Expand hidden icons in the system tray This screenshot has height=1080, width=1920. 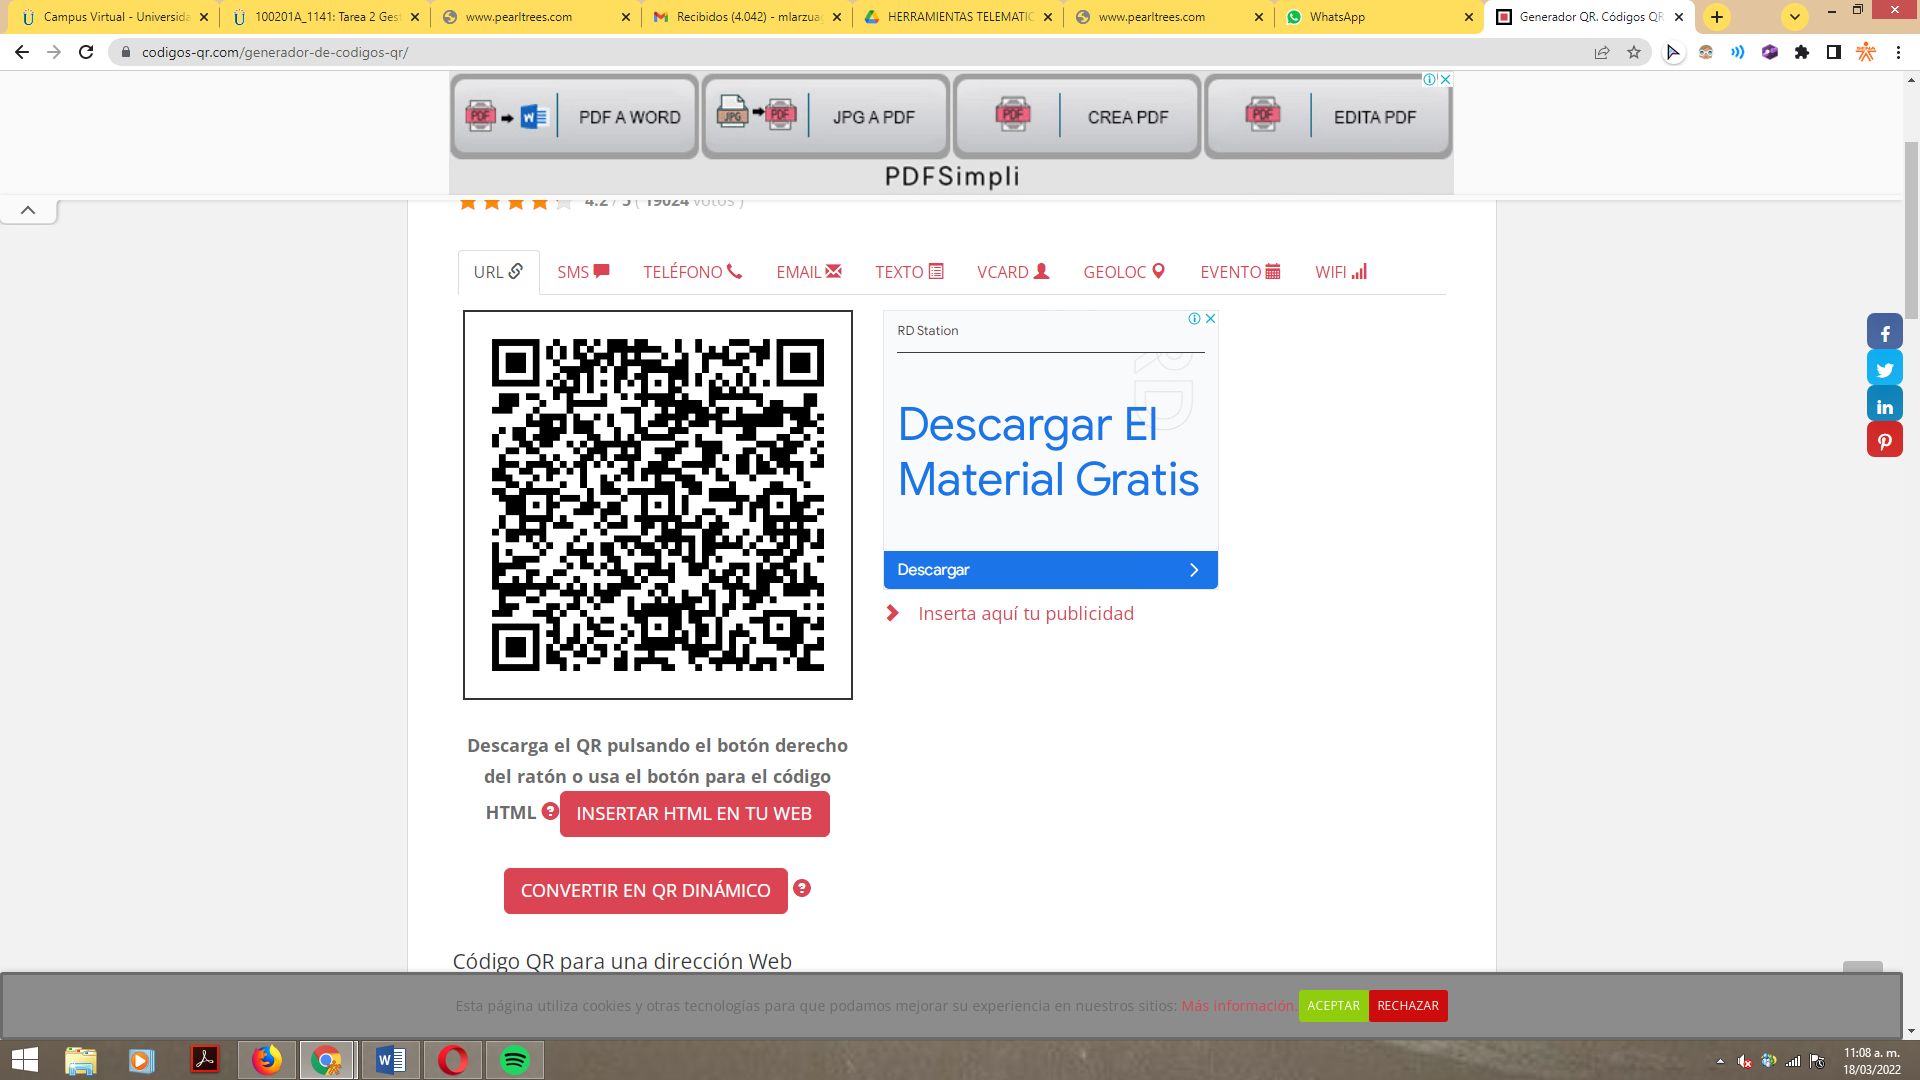[1719, 1059]
